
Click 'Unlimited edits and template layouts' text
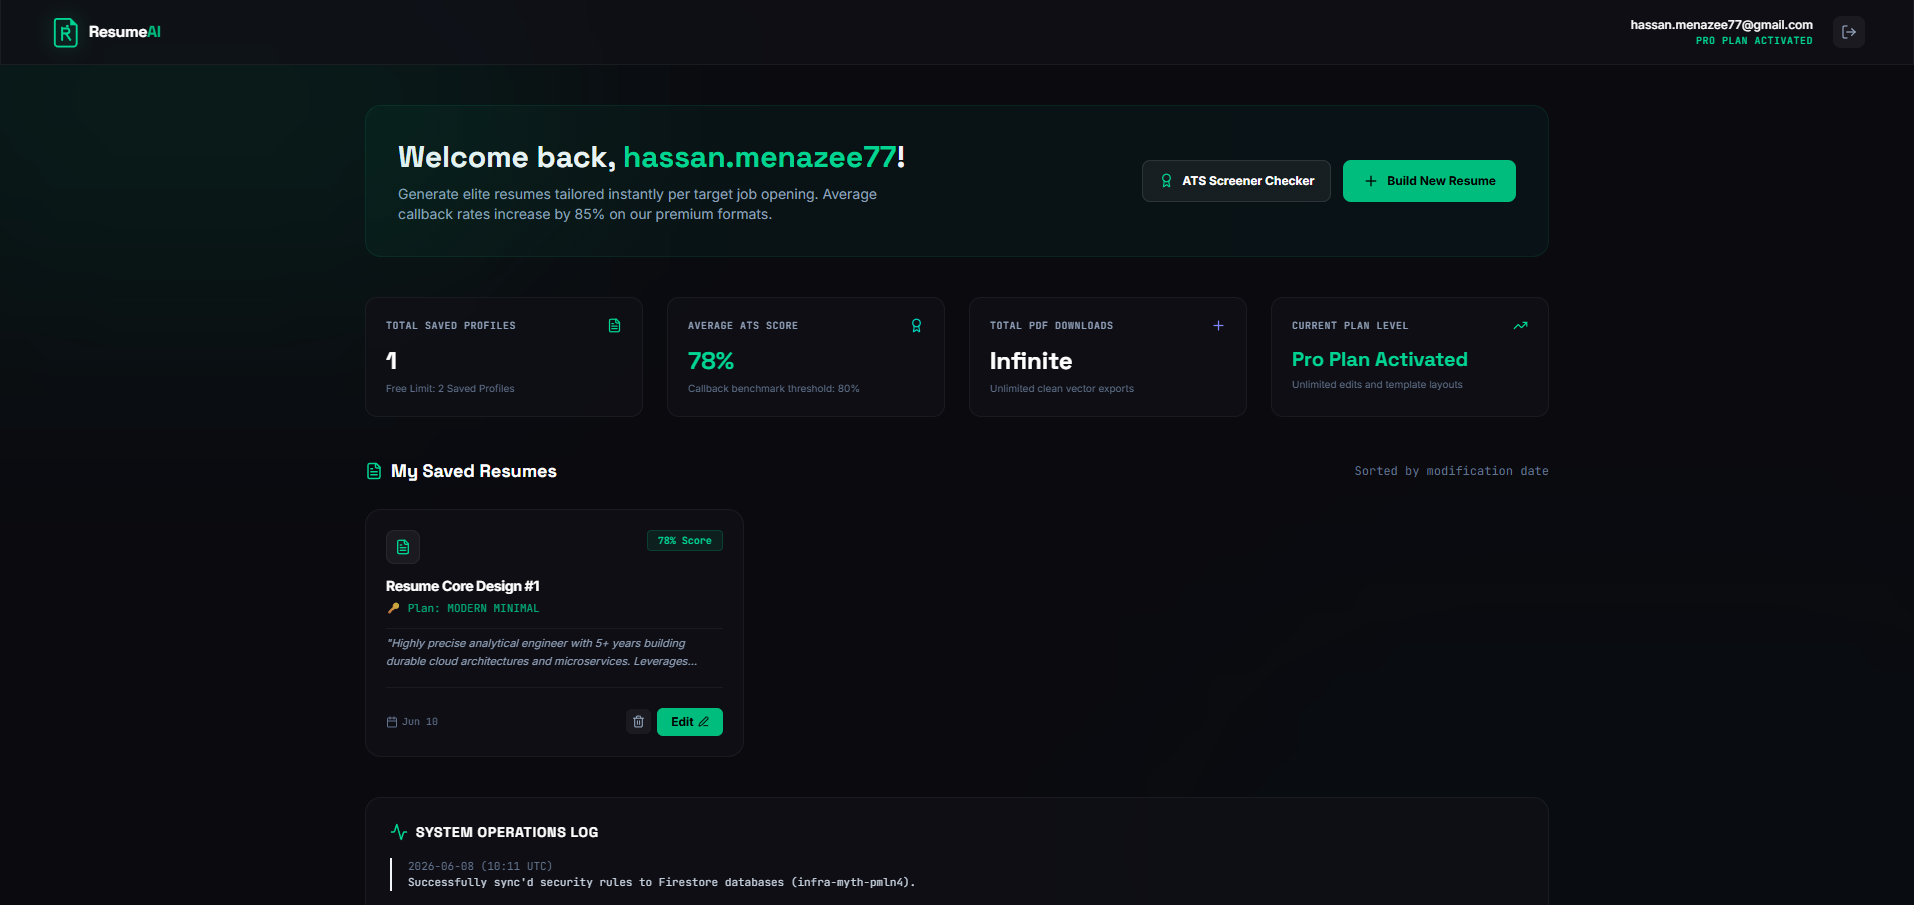coord(1377,385)
